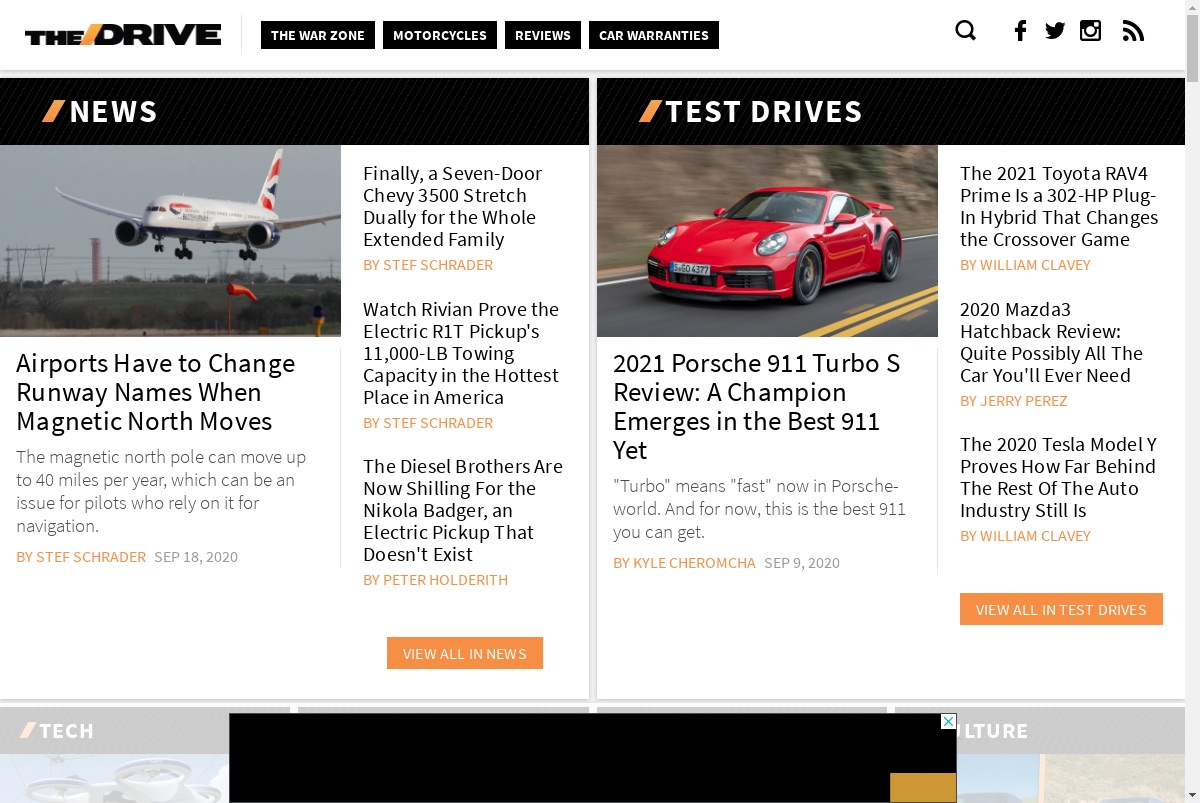Image resolution: width=1200 pixels, height=803 pixels.
Task: Open The War Zone menu item
Action: pyautogui.click(x=318, y=35)
